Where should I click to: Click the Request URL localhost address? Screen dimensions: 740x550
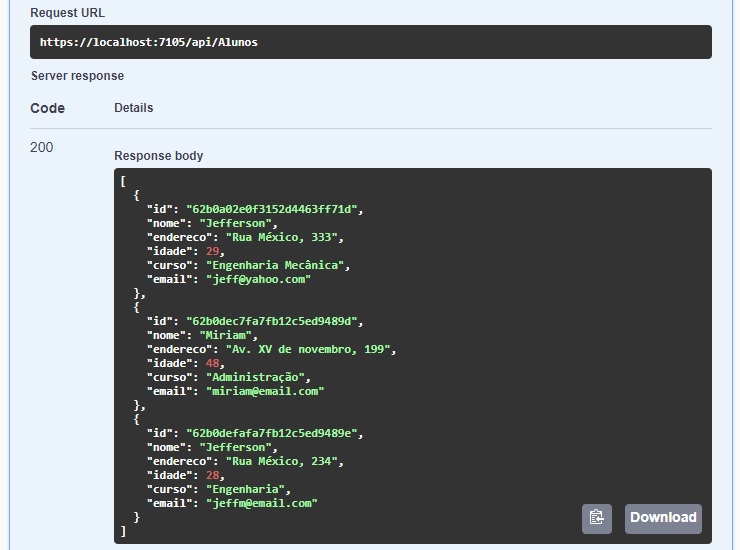pos(149,43)
